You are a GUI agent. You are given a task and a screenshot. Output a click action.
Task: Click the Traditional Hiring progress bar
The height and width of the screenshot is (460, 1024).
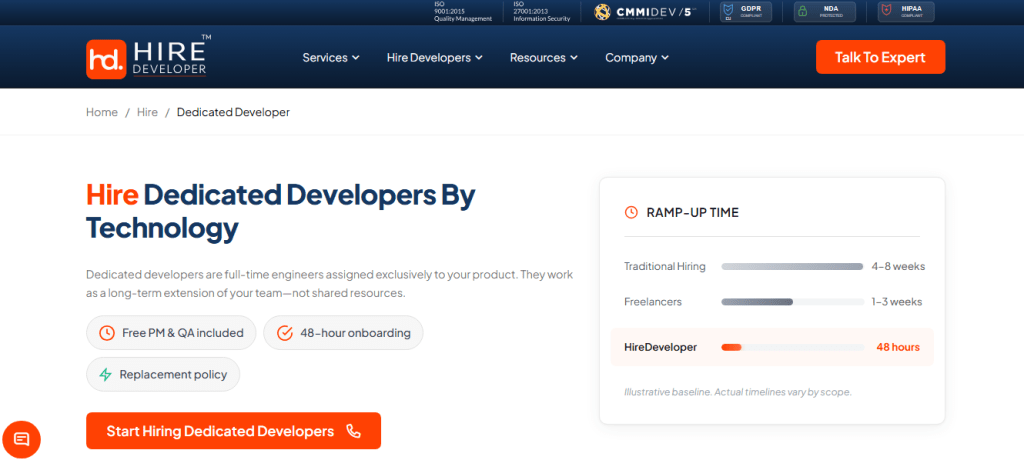pyautogui.click(x=792, y=267)
